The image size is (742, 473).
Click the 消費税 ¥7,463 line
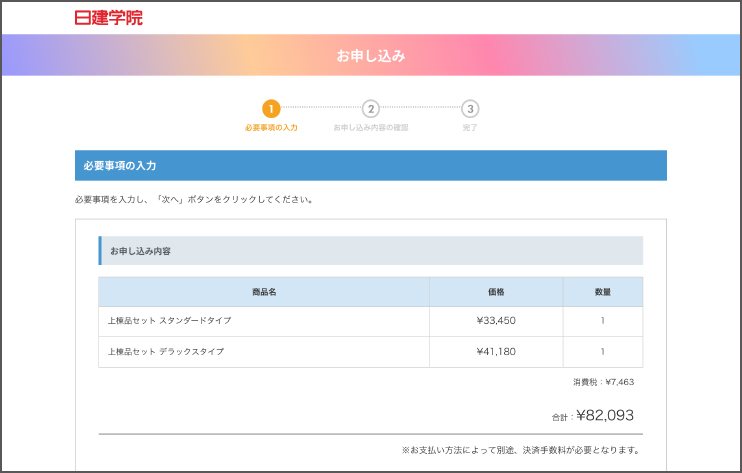[603, 382]
